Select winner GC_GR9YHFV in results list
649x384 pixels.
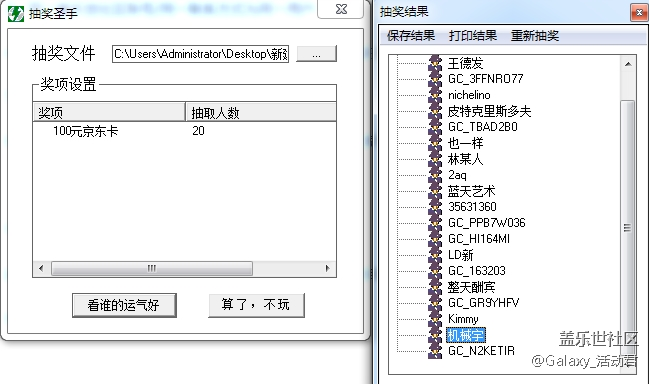[x=483, y=302]
